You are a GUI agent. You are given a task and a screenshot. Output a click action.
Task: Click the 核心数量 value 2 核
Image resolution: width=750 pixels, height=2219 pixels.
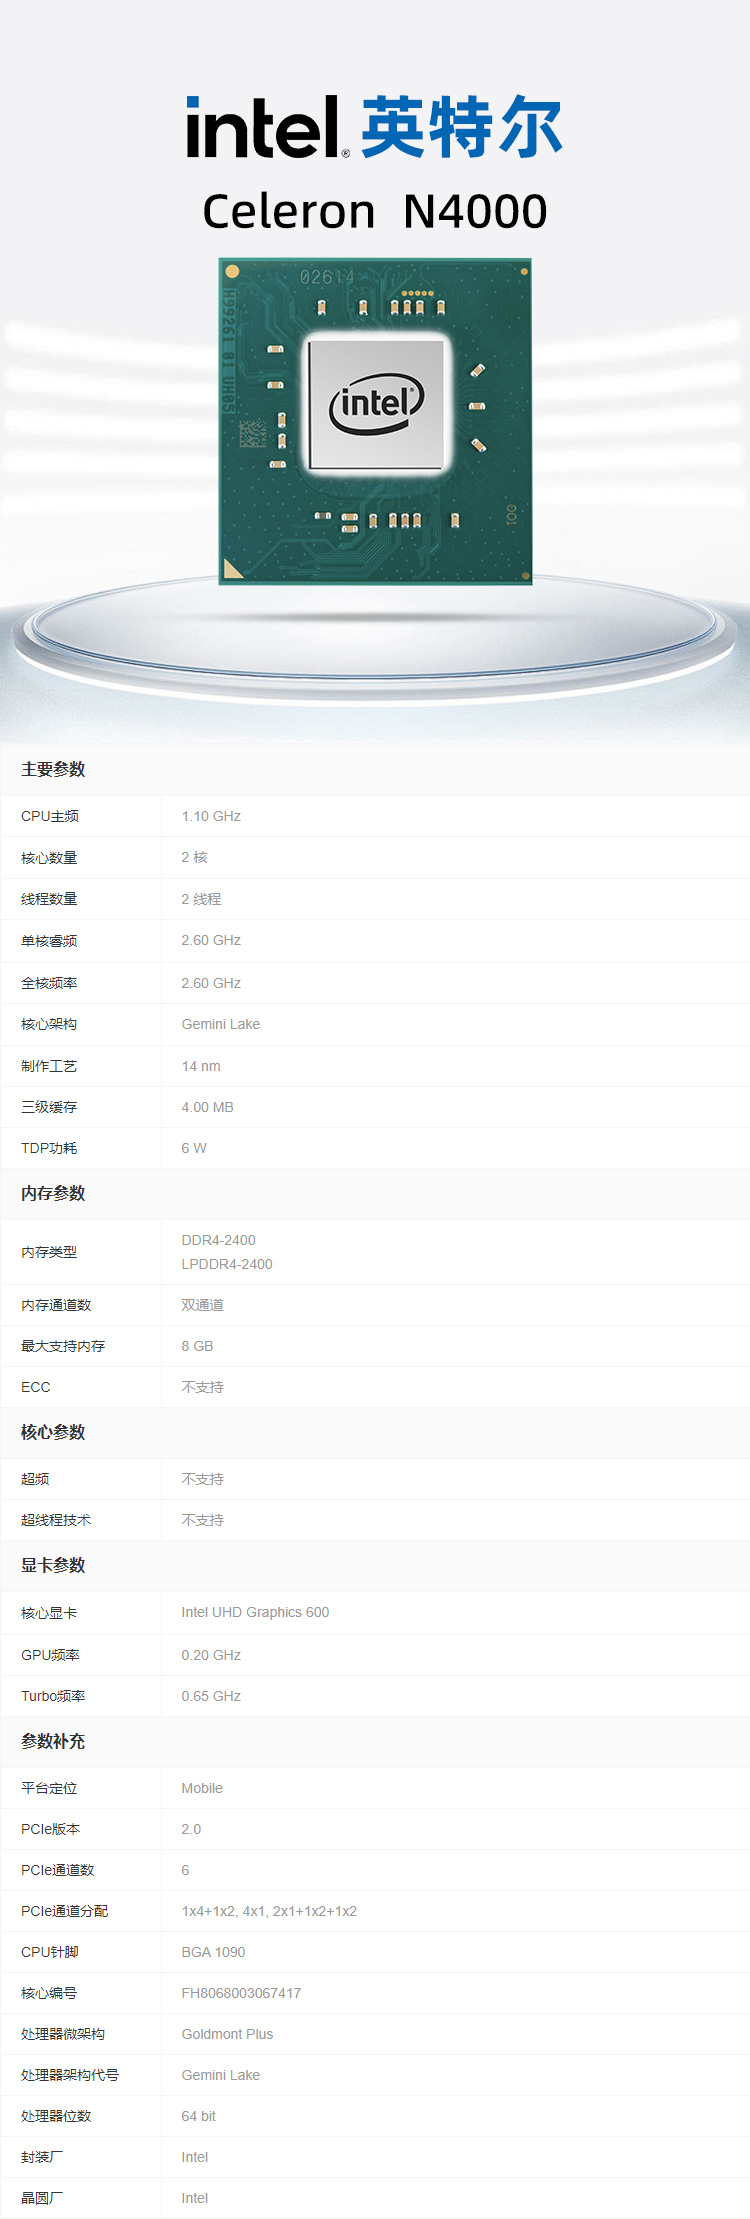[194, 857]
